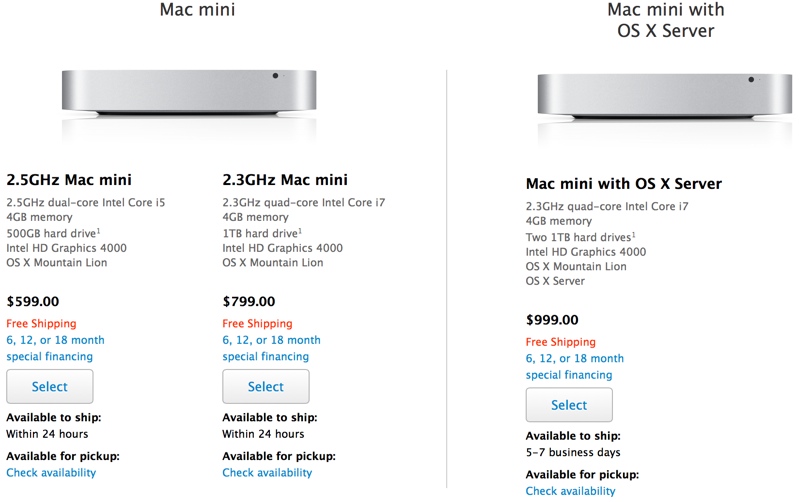Image resolution: width=800 pixels, height=502 pixels.
Task: Click Free Shipping text under $599.00
Action: tap(41, 323)
